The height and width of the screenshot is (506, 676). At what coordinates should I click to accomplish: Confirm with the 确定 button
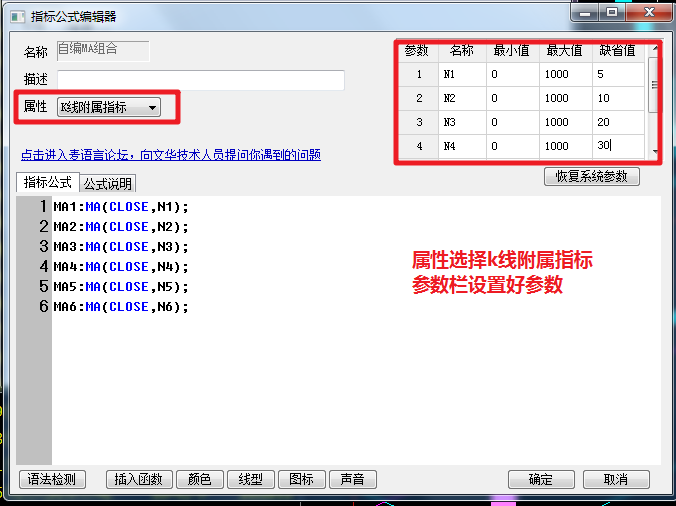click(541, 479)
